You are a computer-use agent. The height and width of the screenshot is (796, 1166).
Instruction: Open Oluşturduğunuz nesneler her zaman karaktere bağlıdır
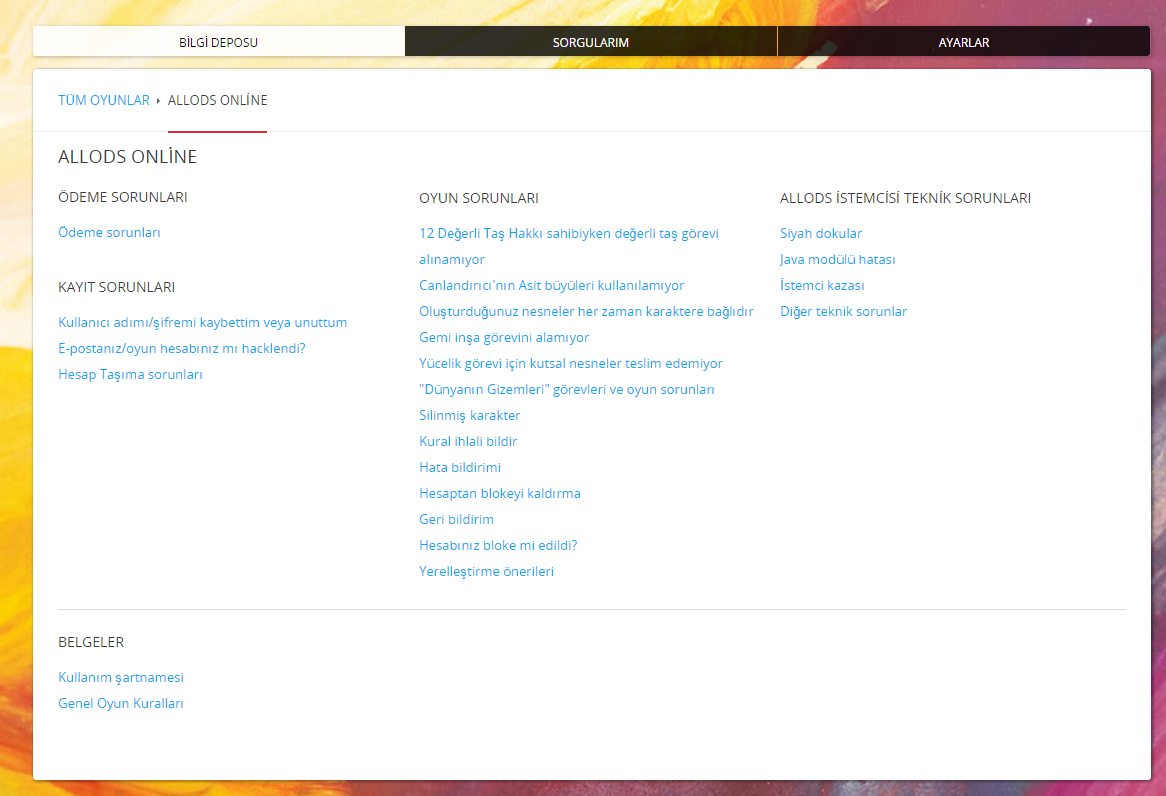tap(586, 312)
